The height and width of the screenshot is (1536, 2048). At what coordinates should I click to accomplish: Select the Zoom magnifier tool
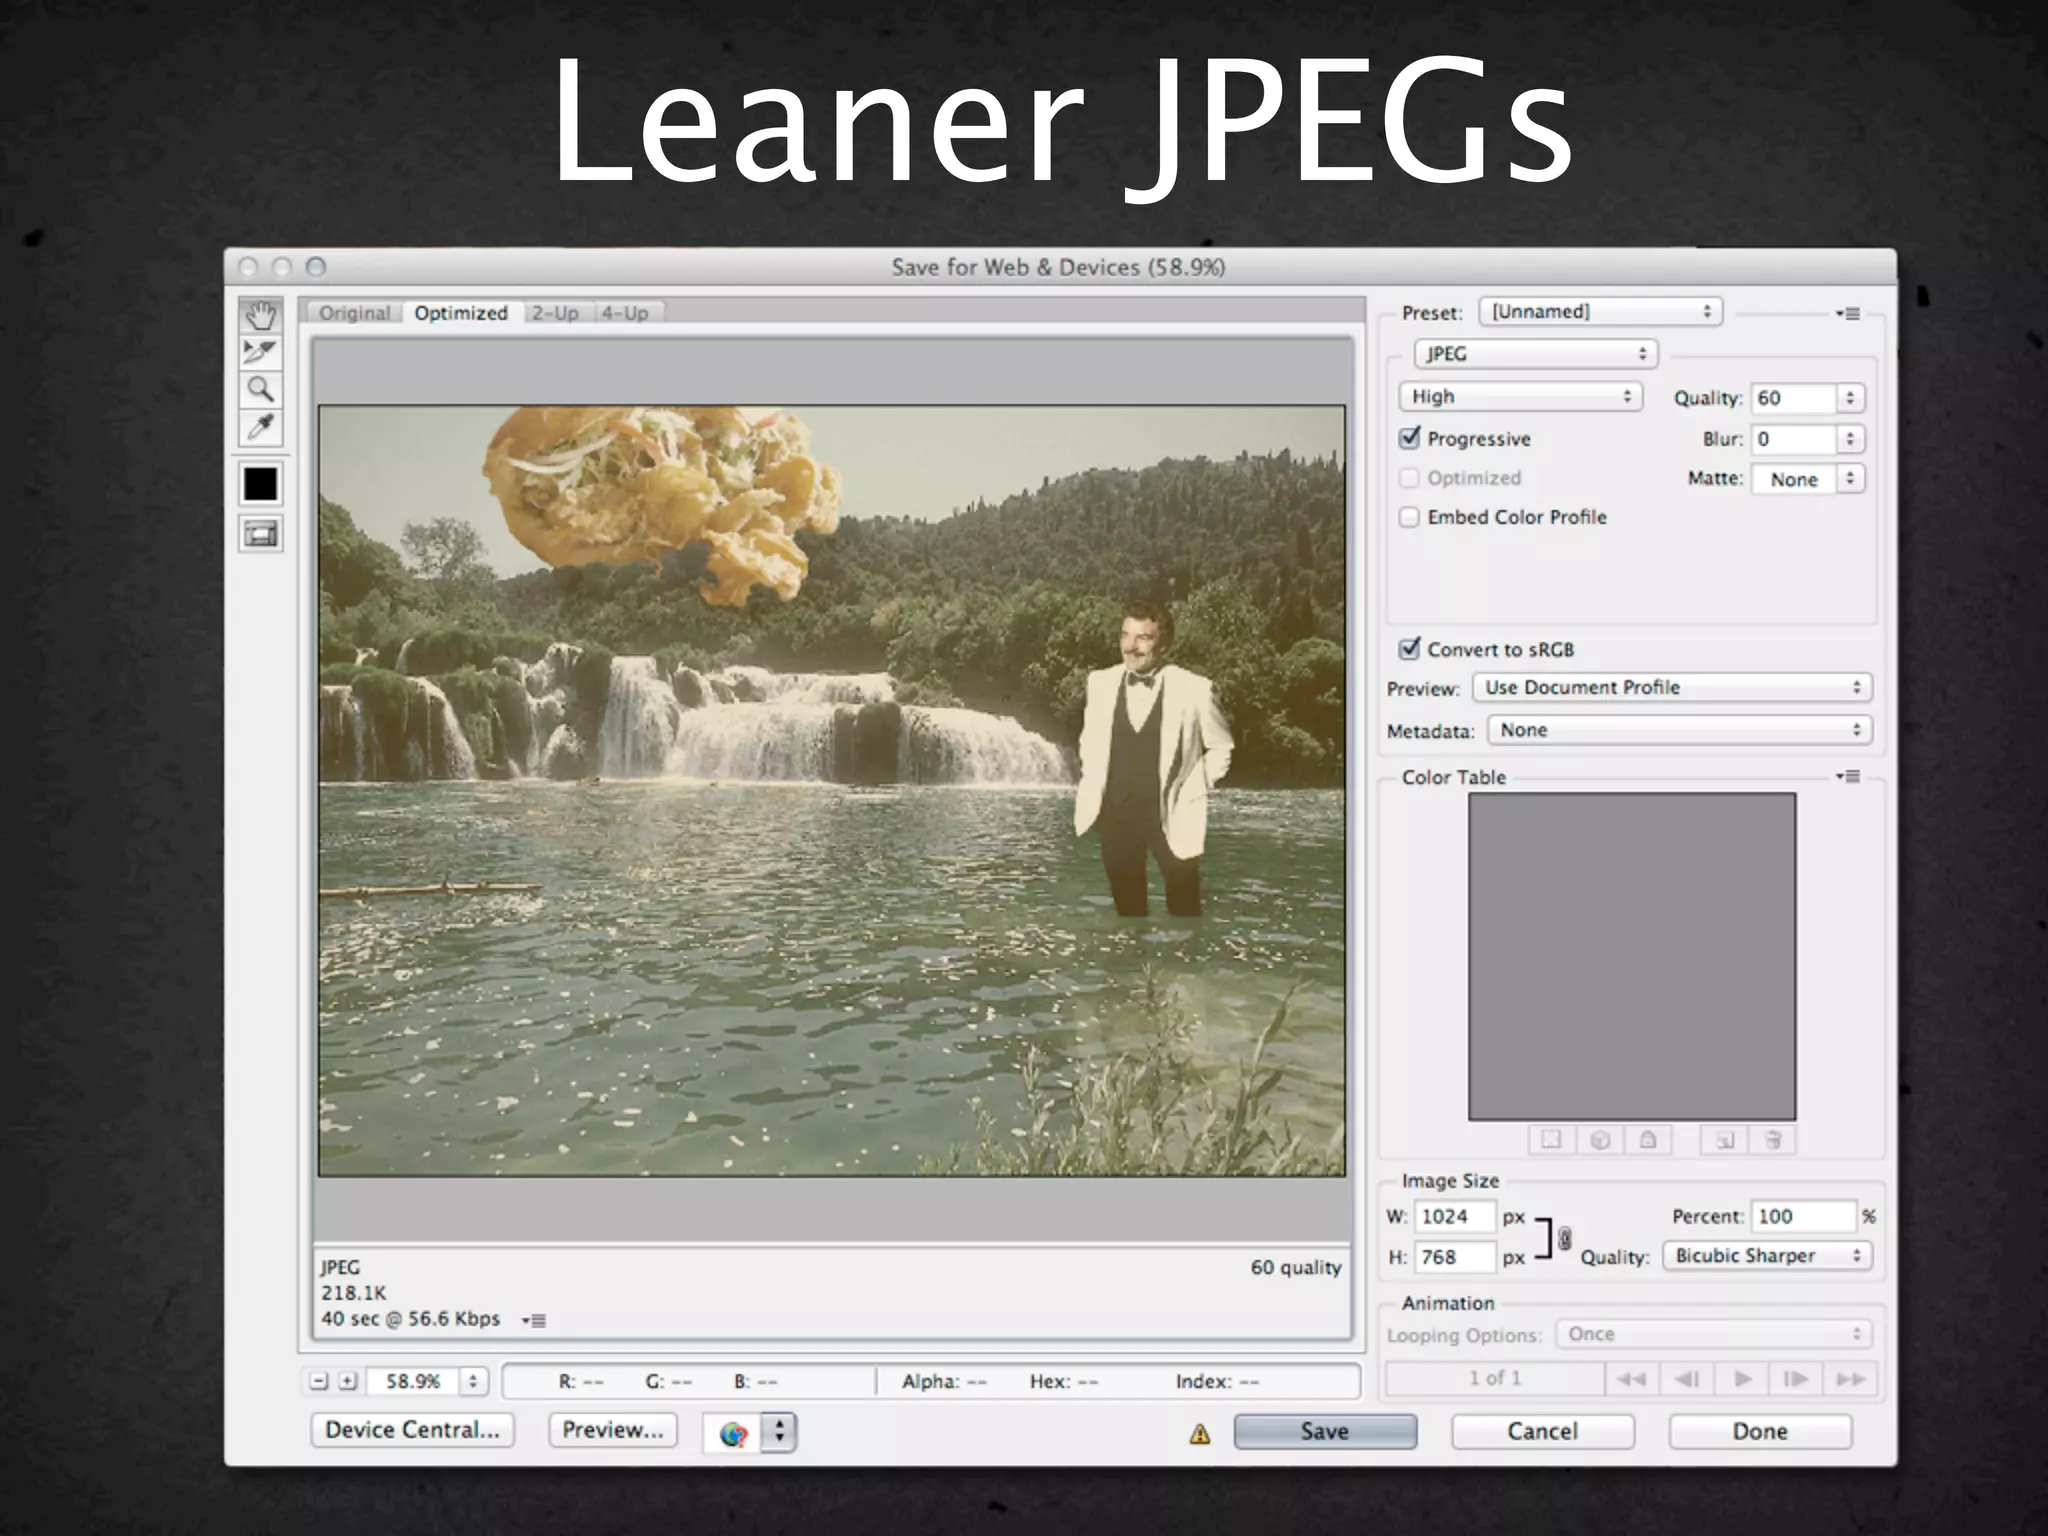(260, 389)
